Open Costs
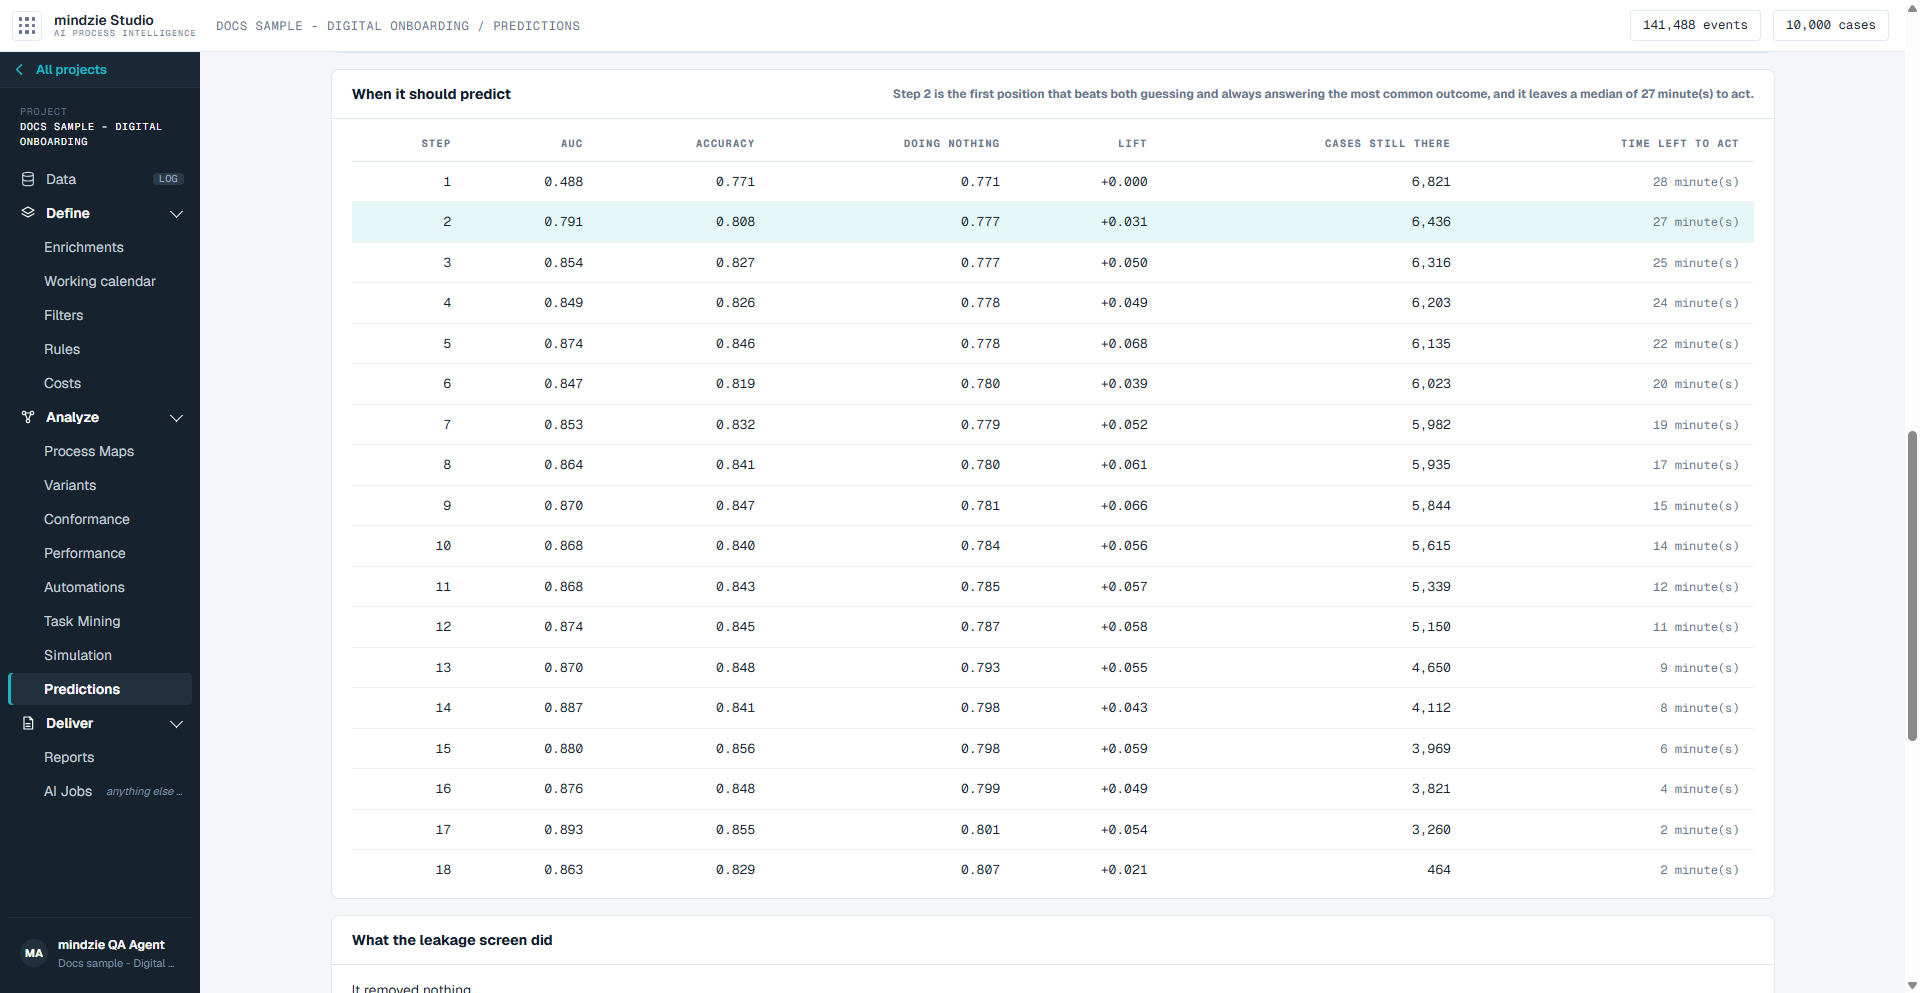Image resolution: width=1920 pixels, height=993 pixels. [62, 383]
